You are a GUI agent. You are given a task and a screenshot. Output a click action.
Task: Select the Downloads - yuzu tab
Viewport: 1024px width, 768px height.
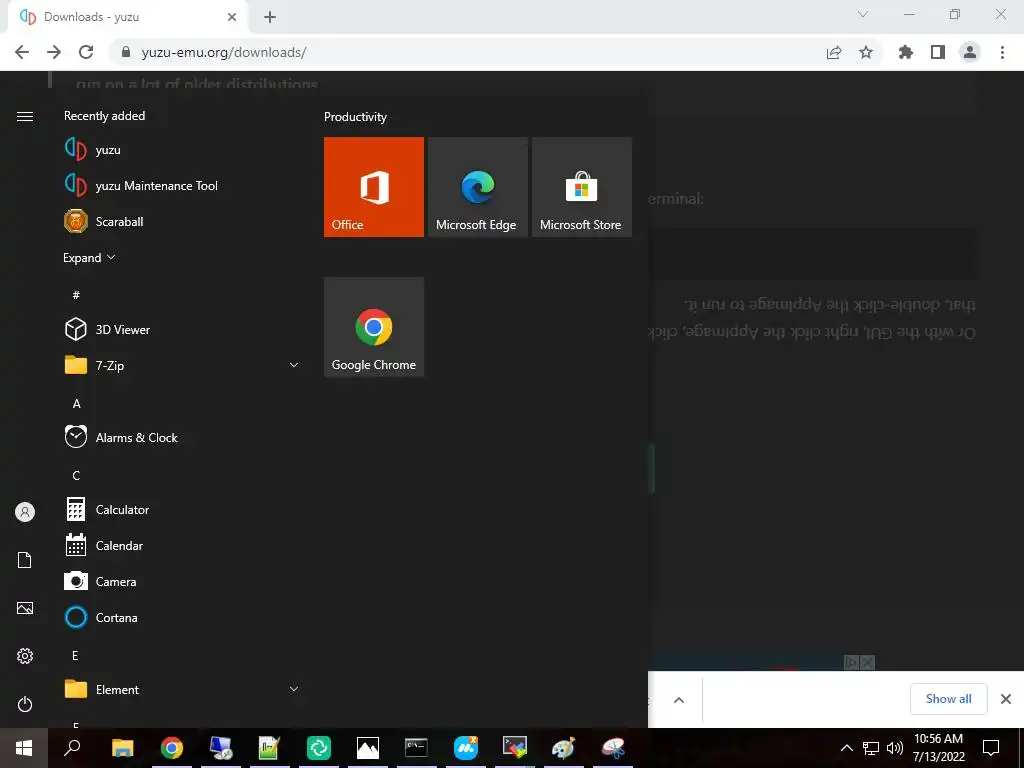coord(127,17)
